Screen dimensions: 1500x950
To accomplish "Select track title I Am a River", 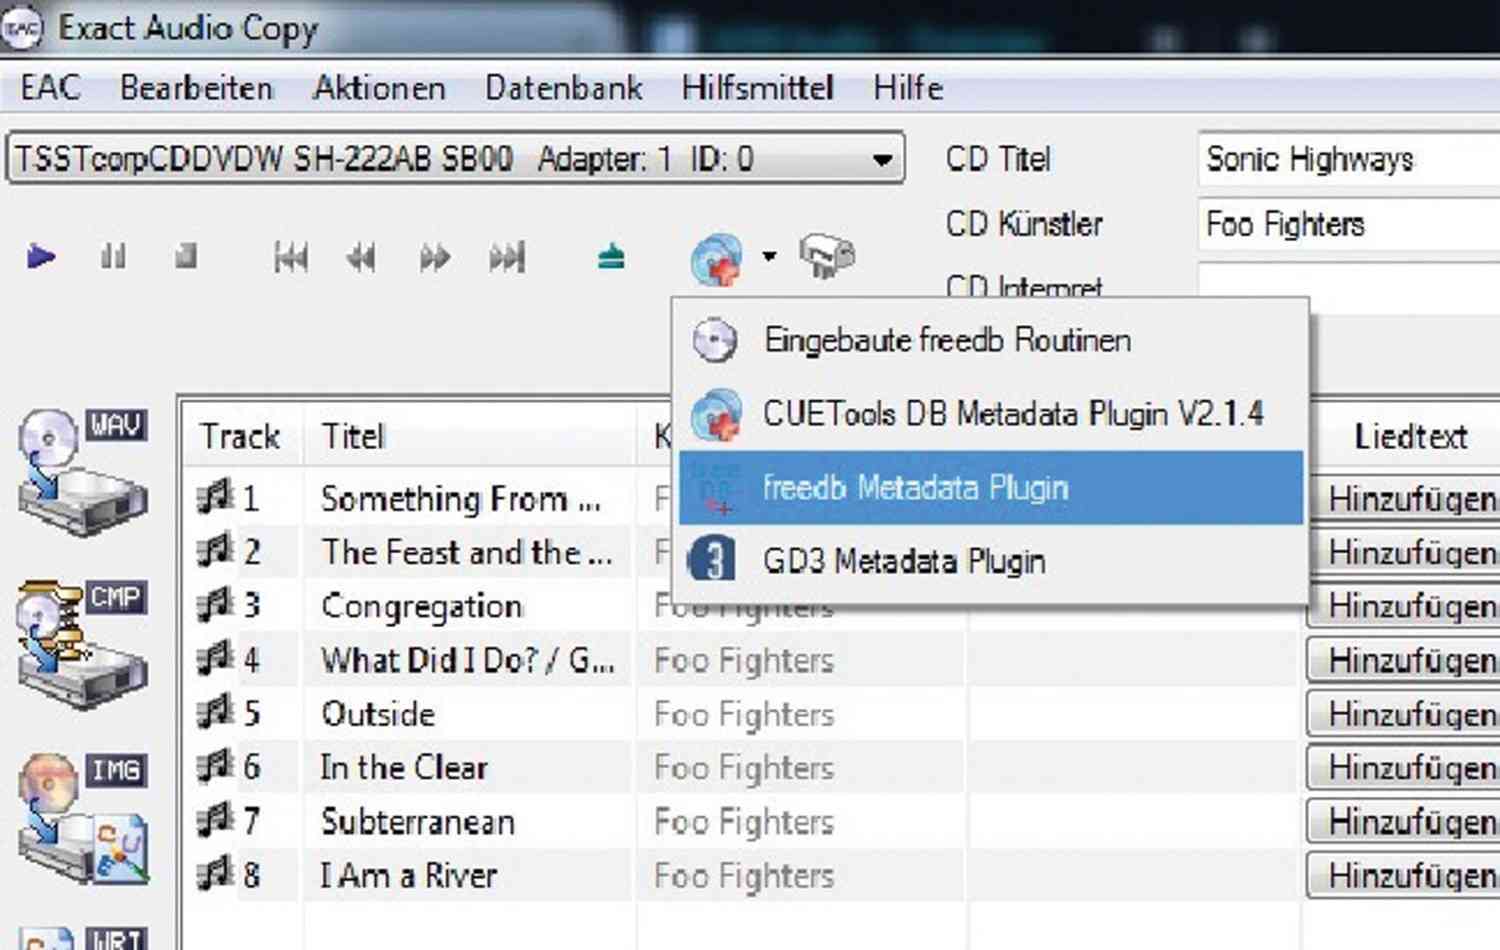I will point(408,876).
